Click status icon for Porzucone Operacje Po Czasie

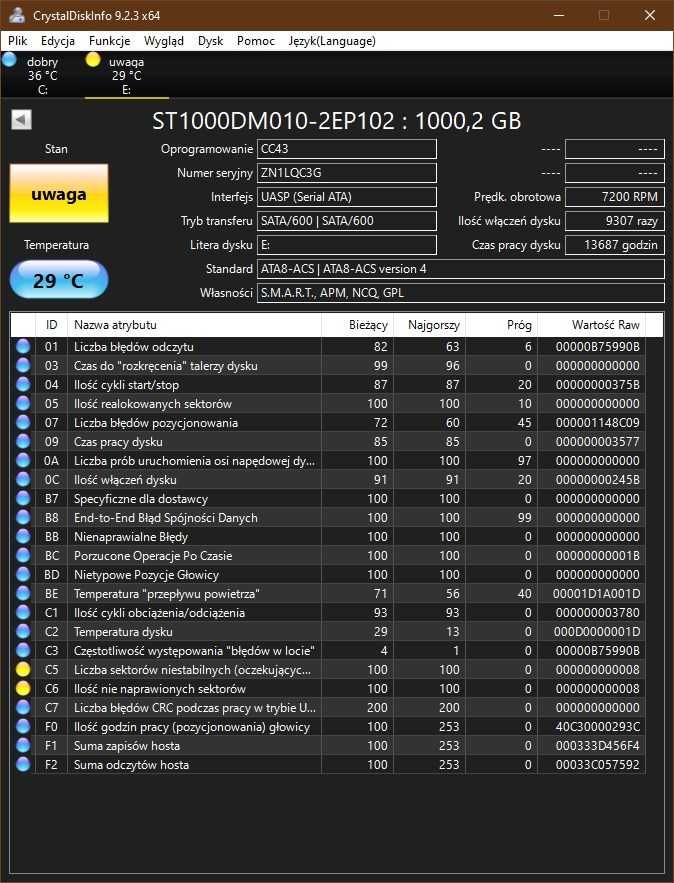click(23, 556)
